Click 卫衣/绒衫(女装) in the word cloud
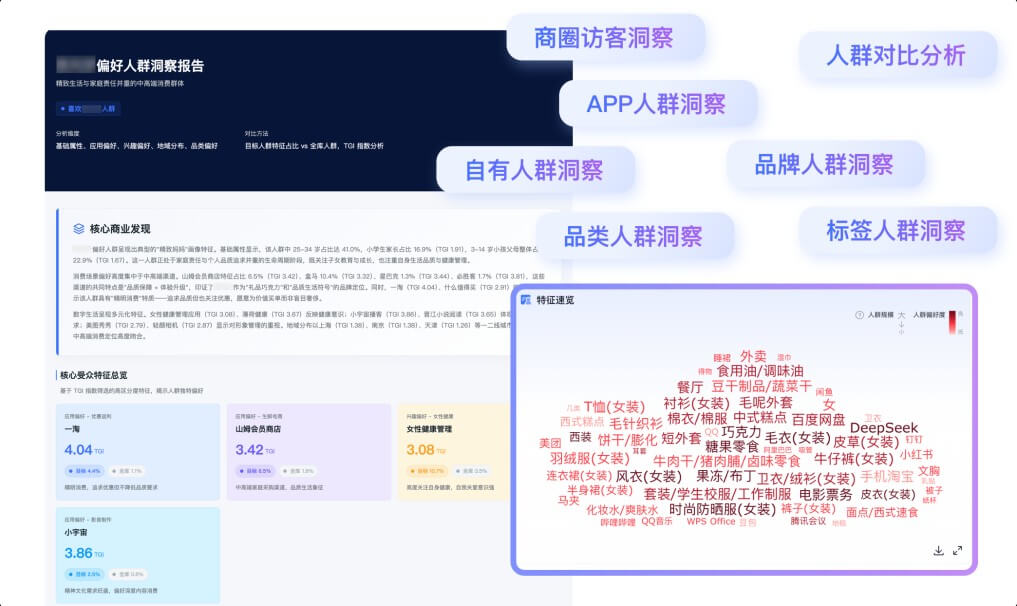1017x606 pixels. [807, 478]
